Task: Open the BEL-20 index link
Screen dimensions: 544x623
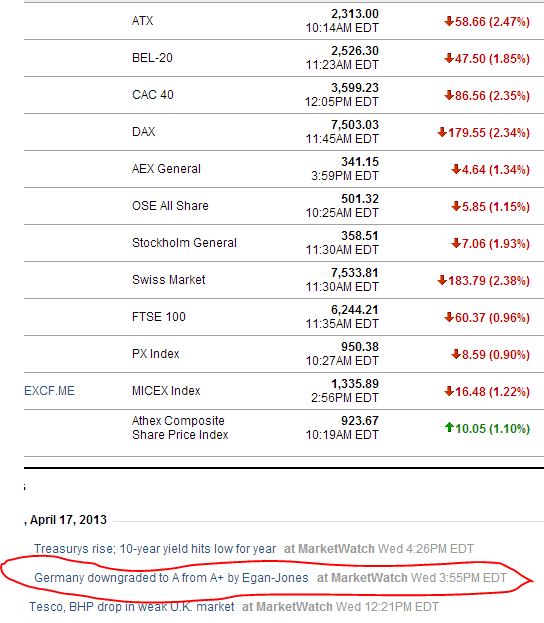Action: click(x=152, y=58)
